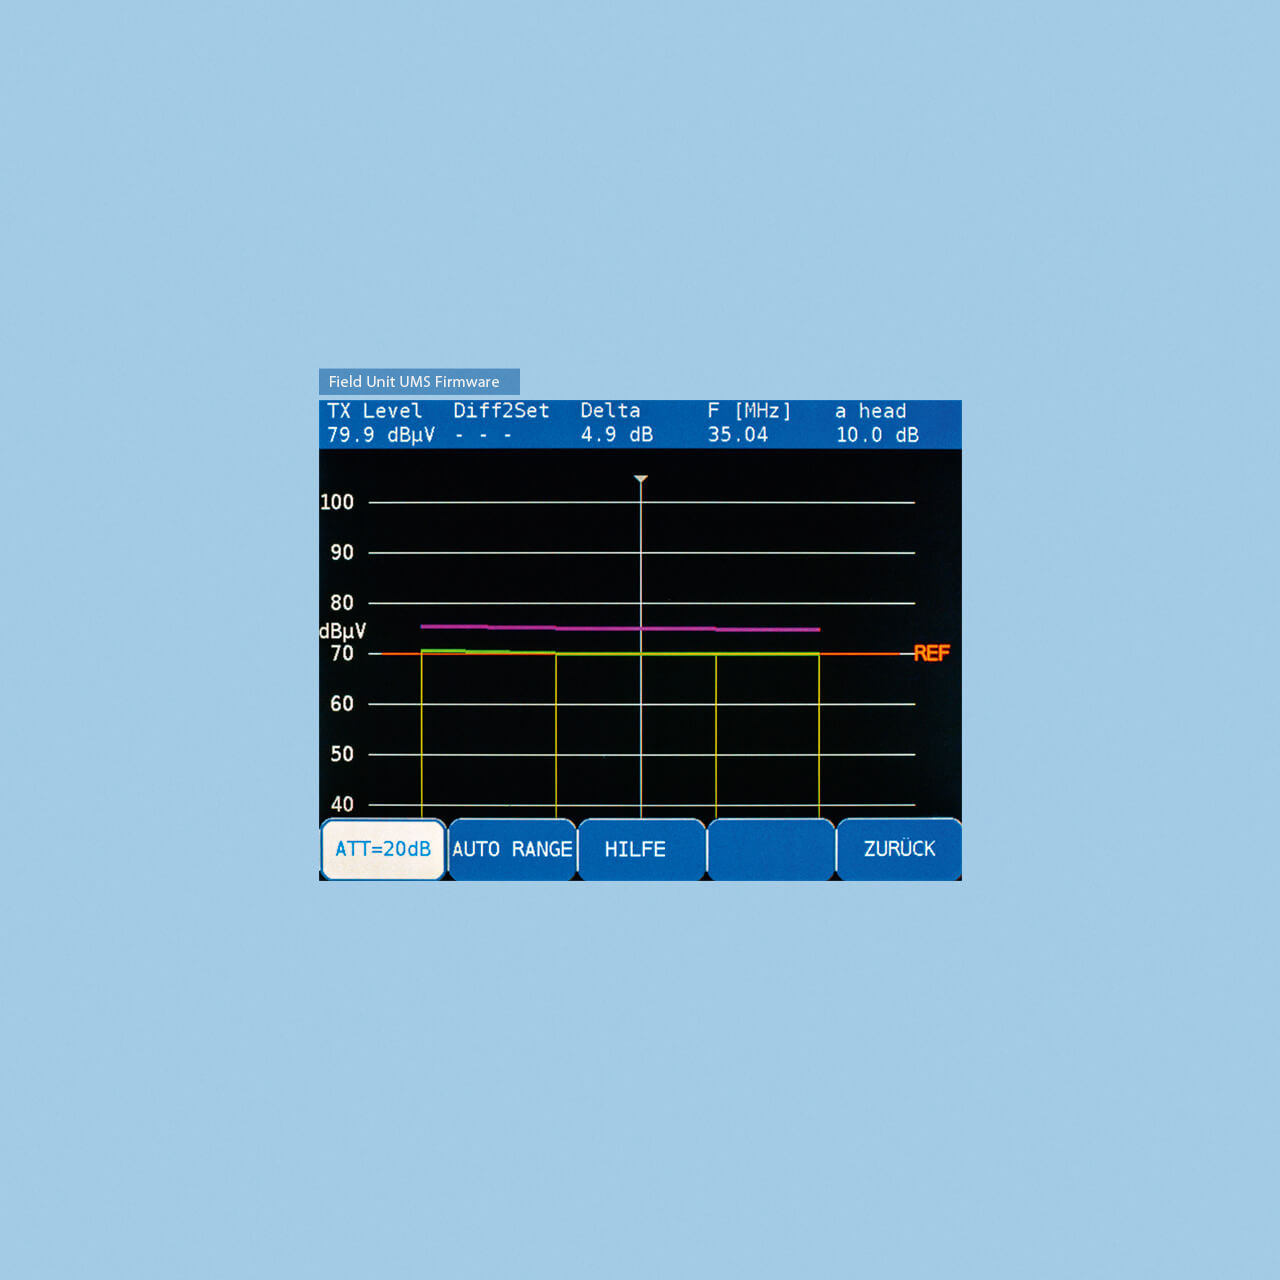Click the blank fourth softkey
This screenshot has width=1280, height=1280.
point(770,849)
